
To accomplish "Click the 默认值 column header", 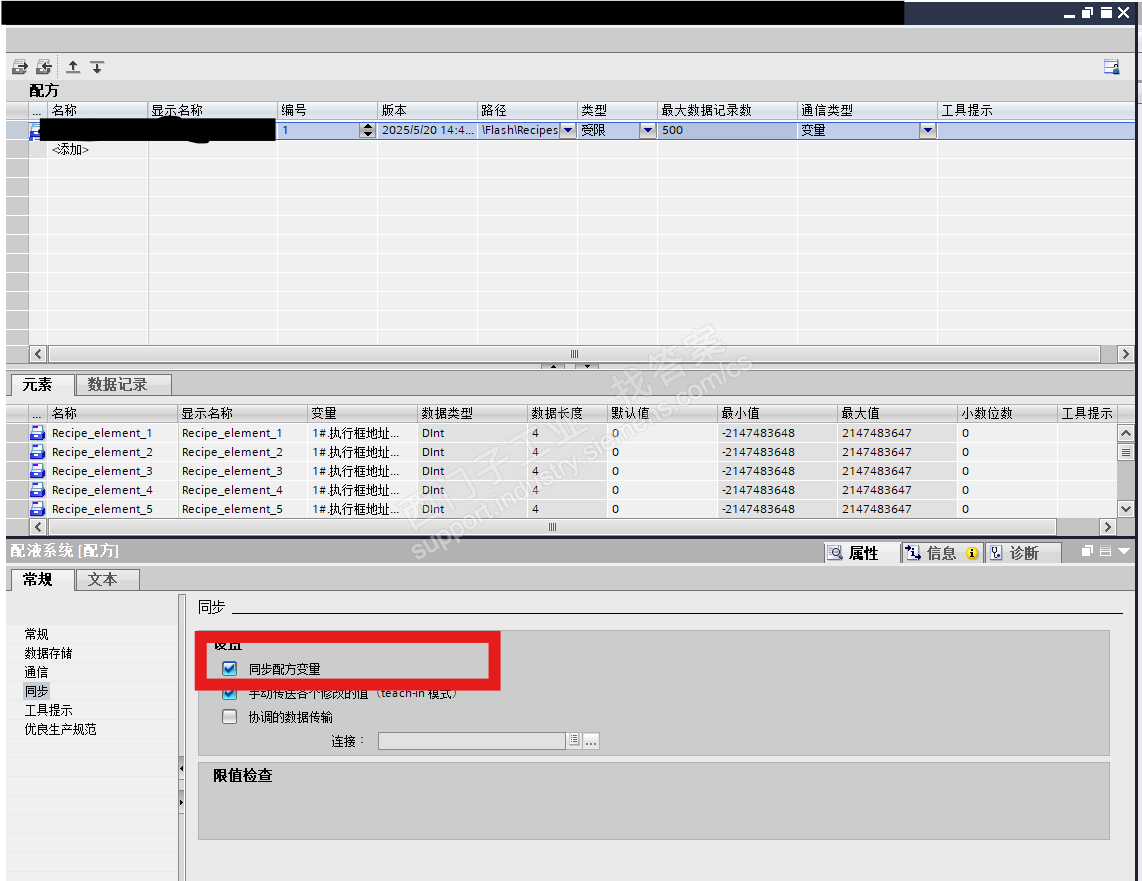I will coord(662,414).
